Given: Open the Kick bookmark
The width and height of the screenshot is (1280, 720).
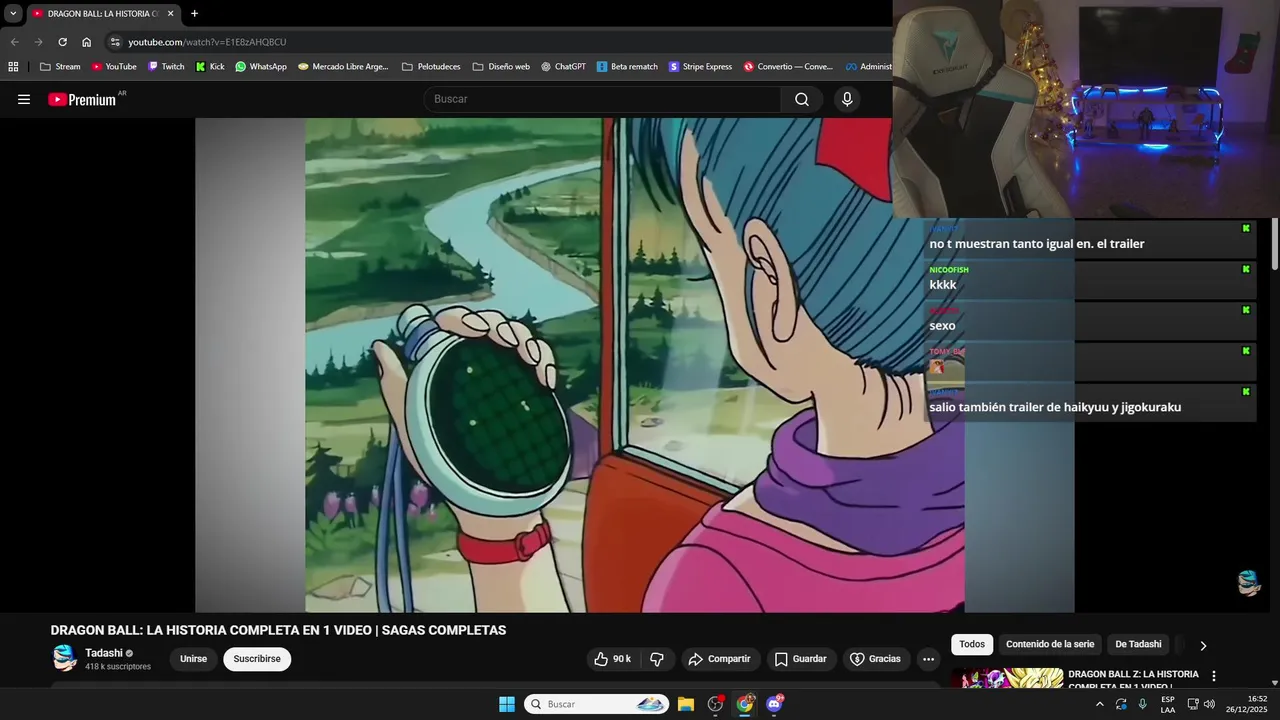Looking at the screenshot, I should (x=210, y=67).
